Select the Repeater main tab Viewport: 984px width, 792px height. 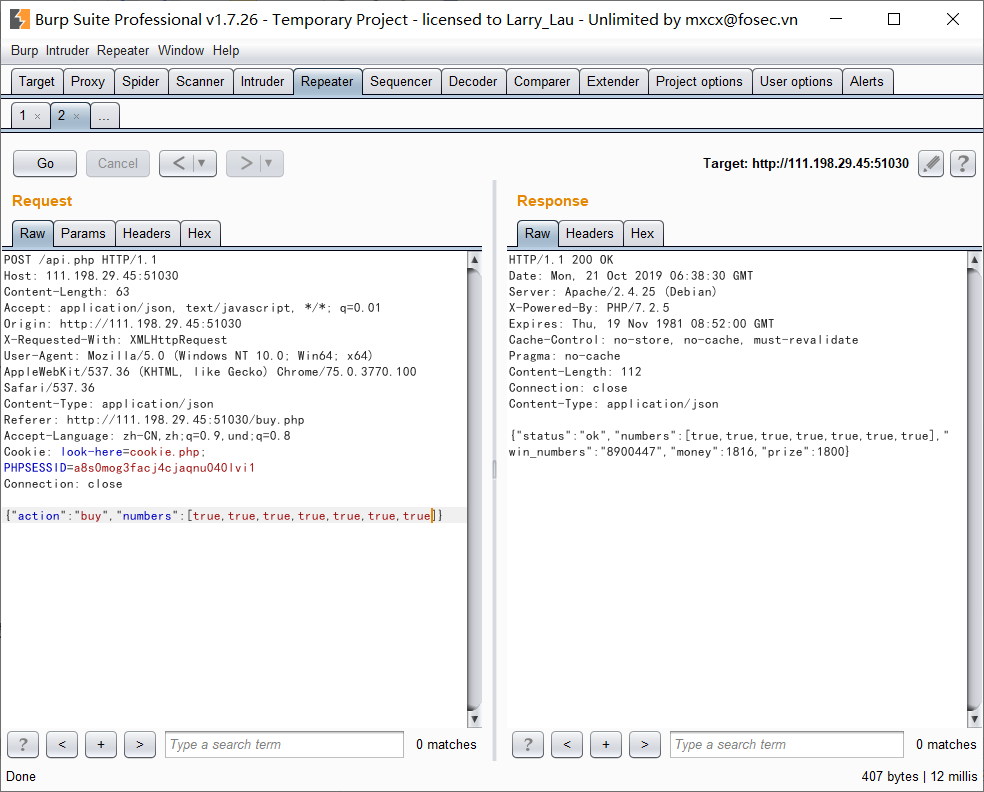[x=327, y=82]
